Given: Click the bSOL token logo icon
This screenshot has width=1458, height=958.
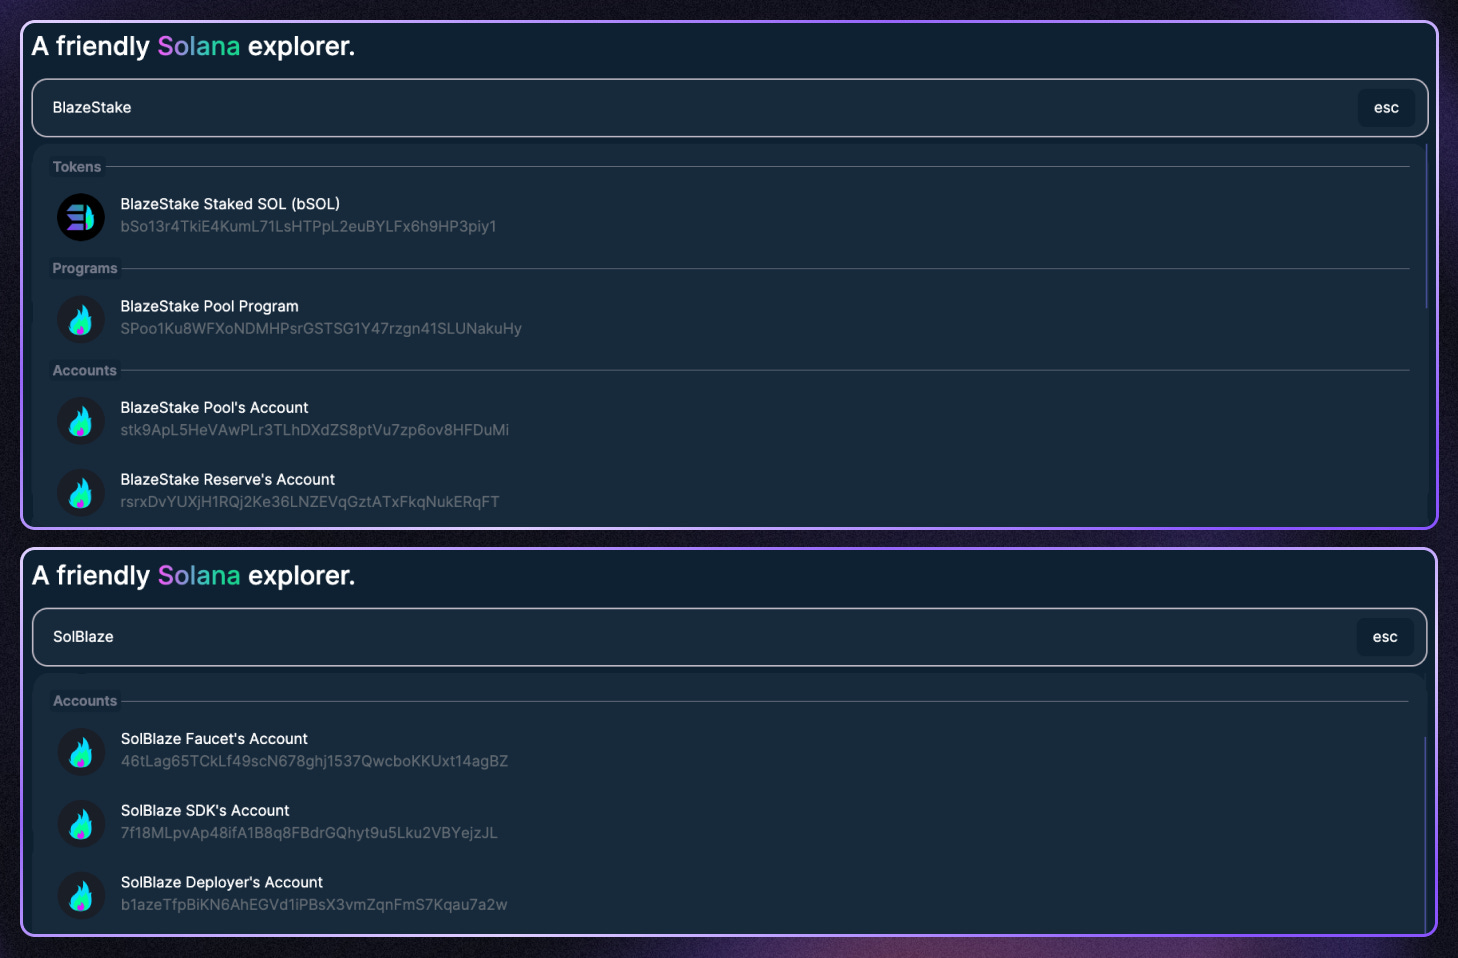Looking at the screenshot, I should click(81, 217).
